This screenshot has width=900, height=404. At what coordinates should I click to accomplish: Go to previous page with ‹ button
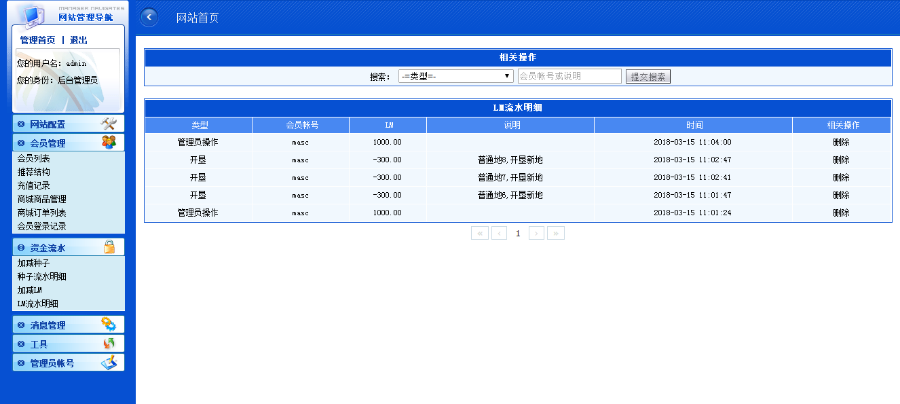pos(499,233)
